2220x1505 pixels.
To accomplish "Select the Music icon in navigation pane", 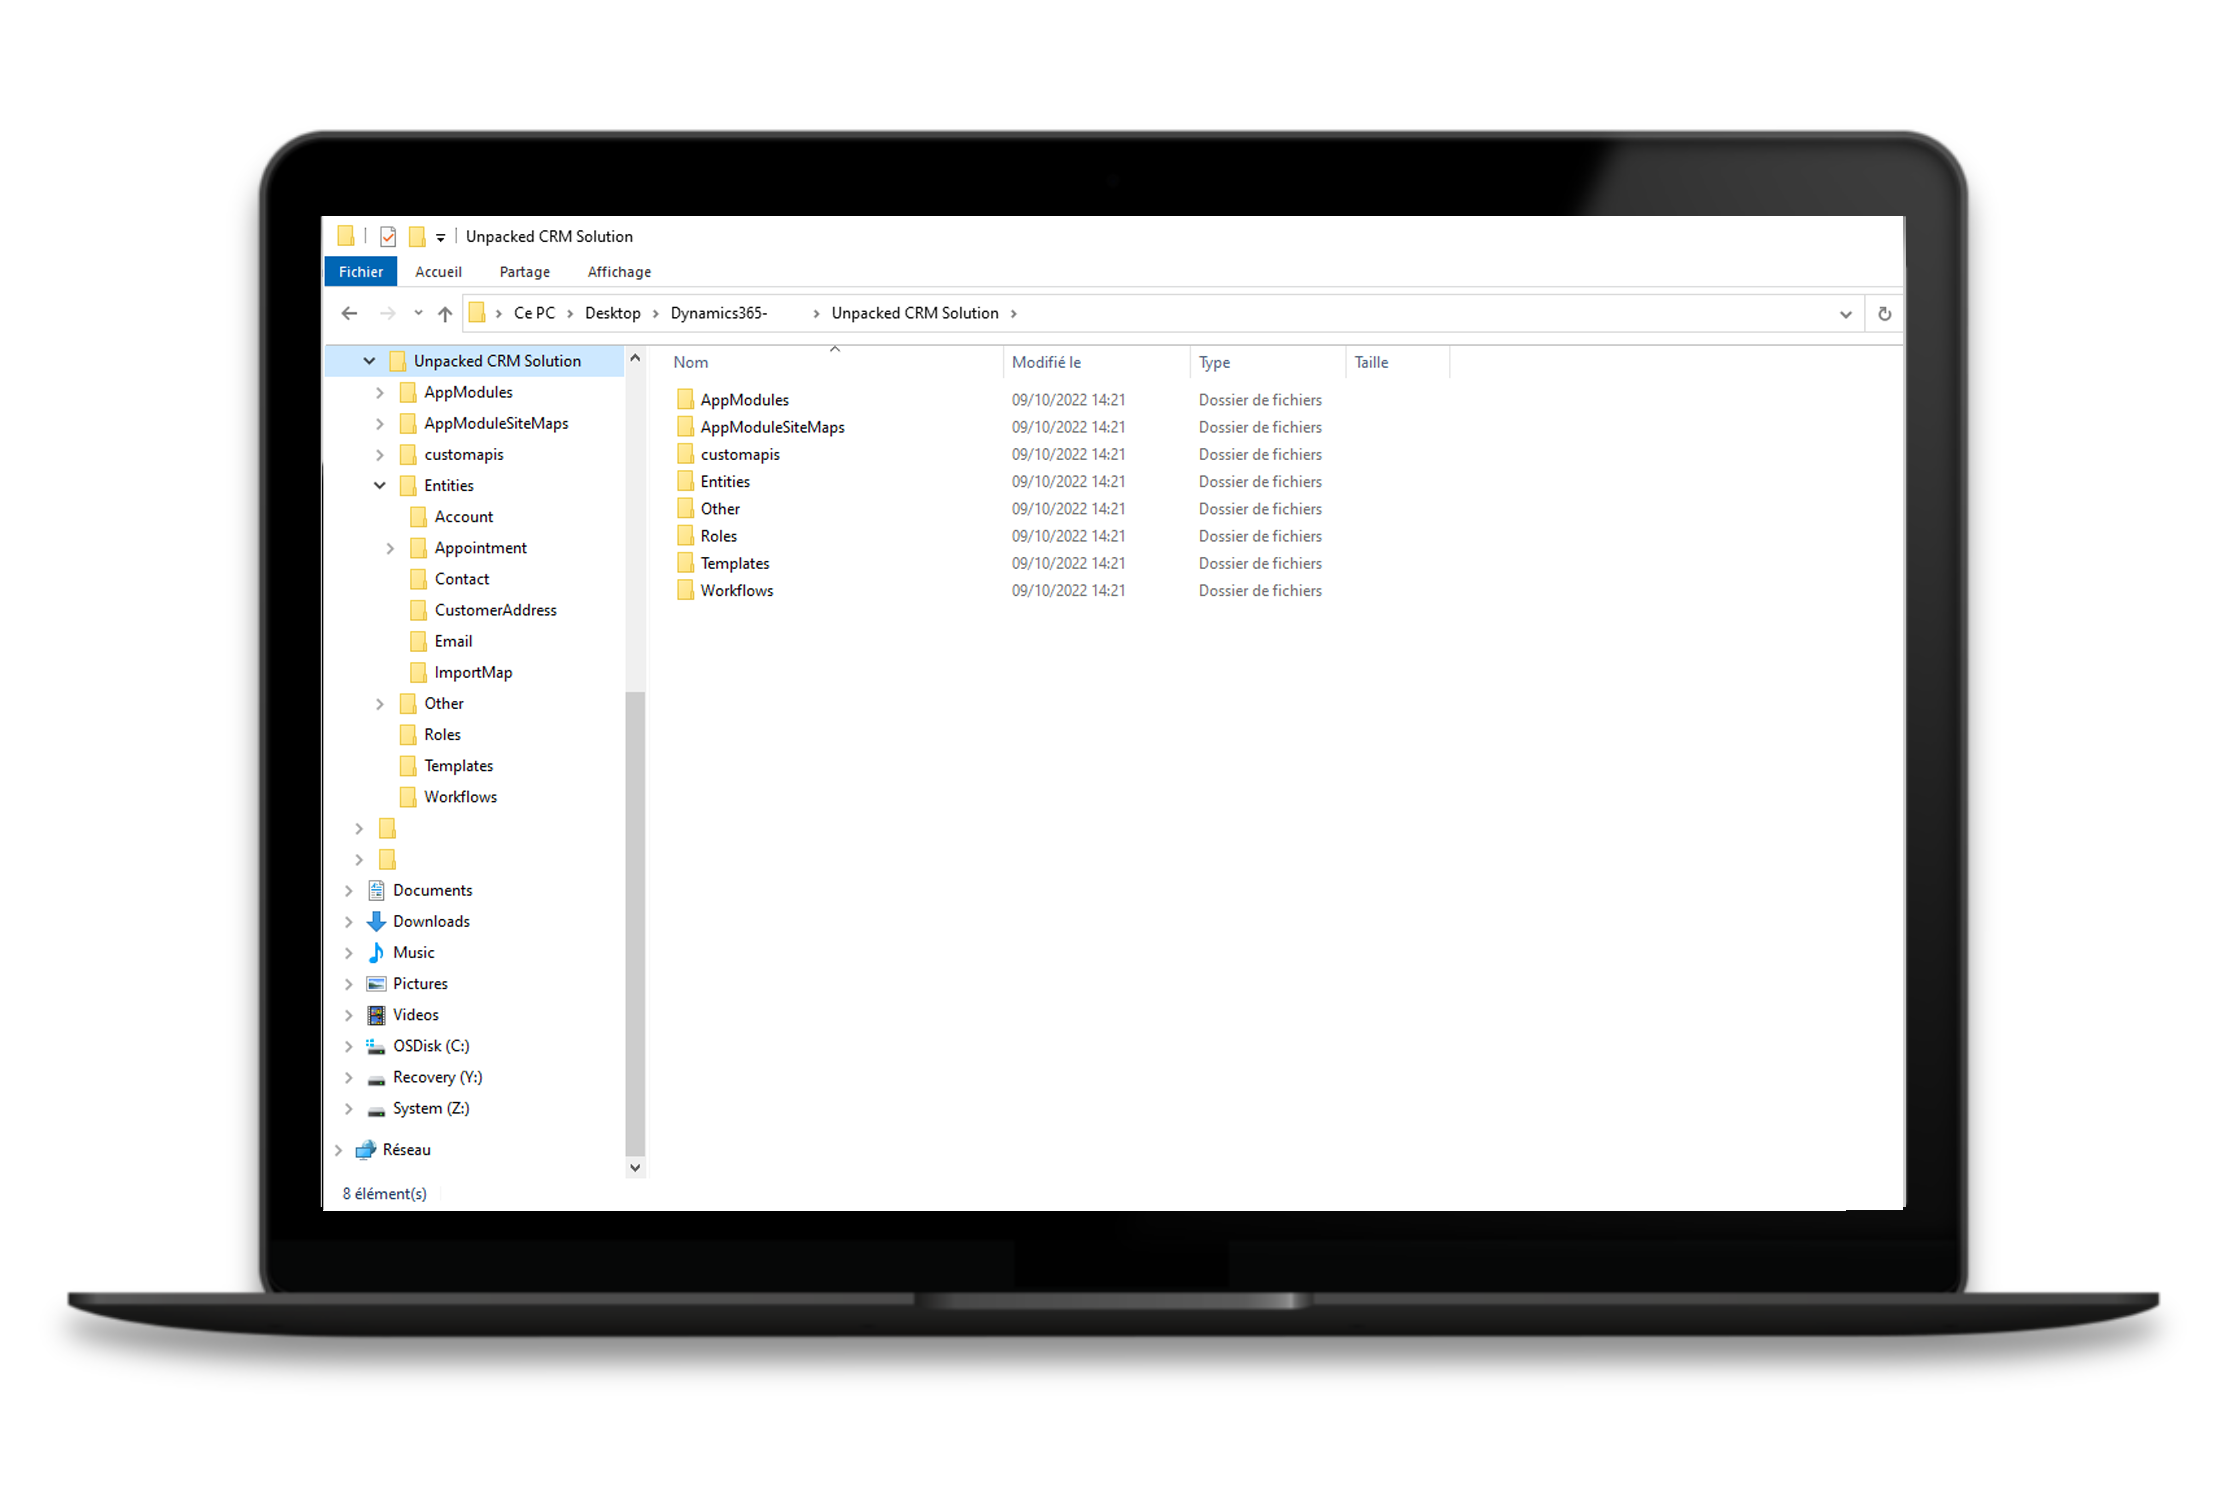I will (x=377, y=952).
